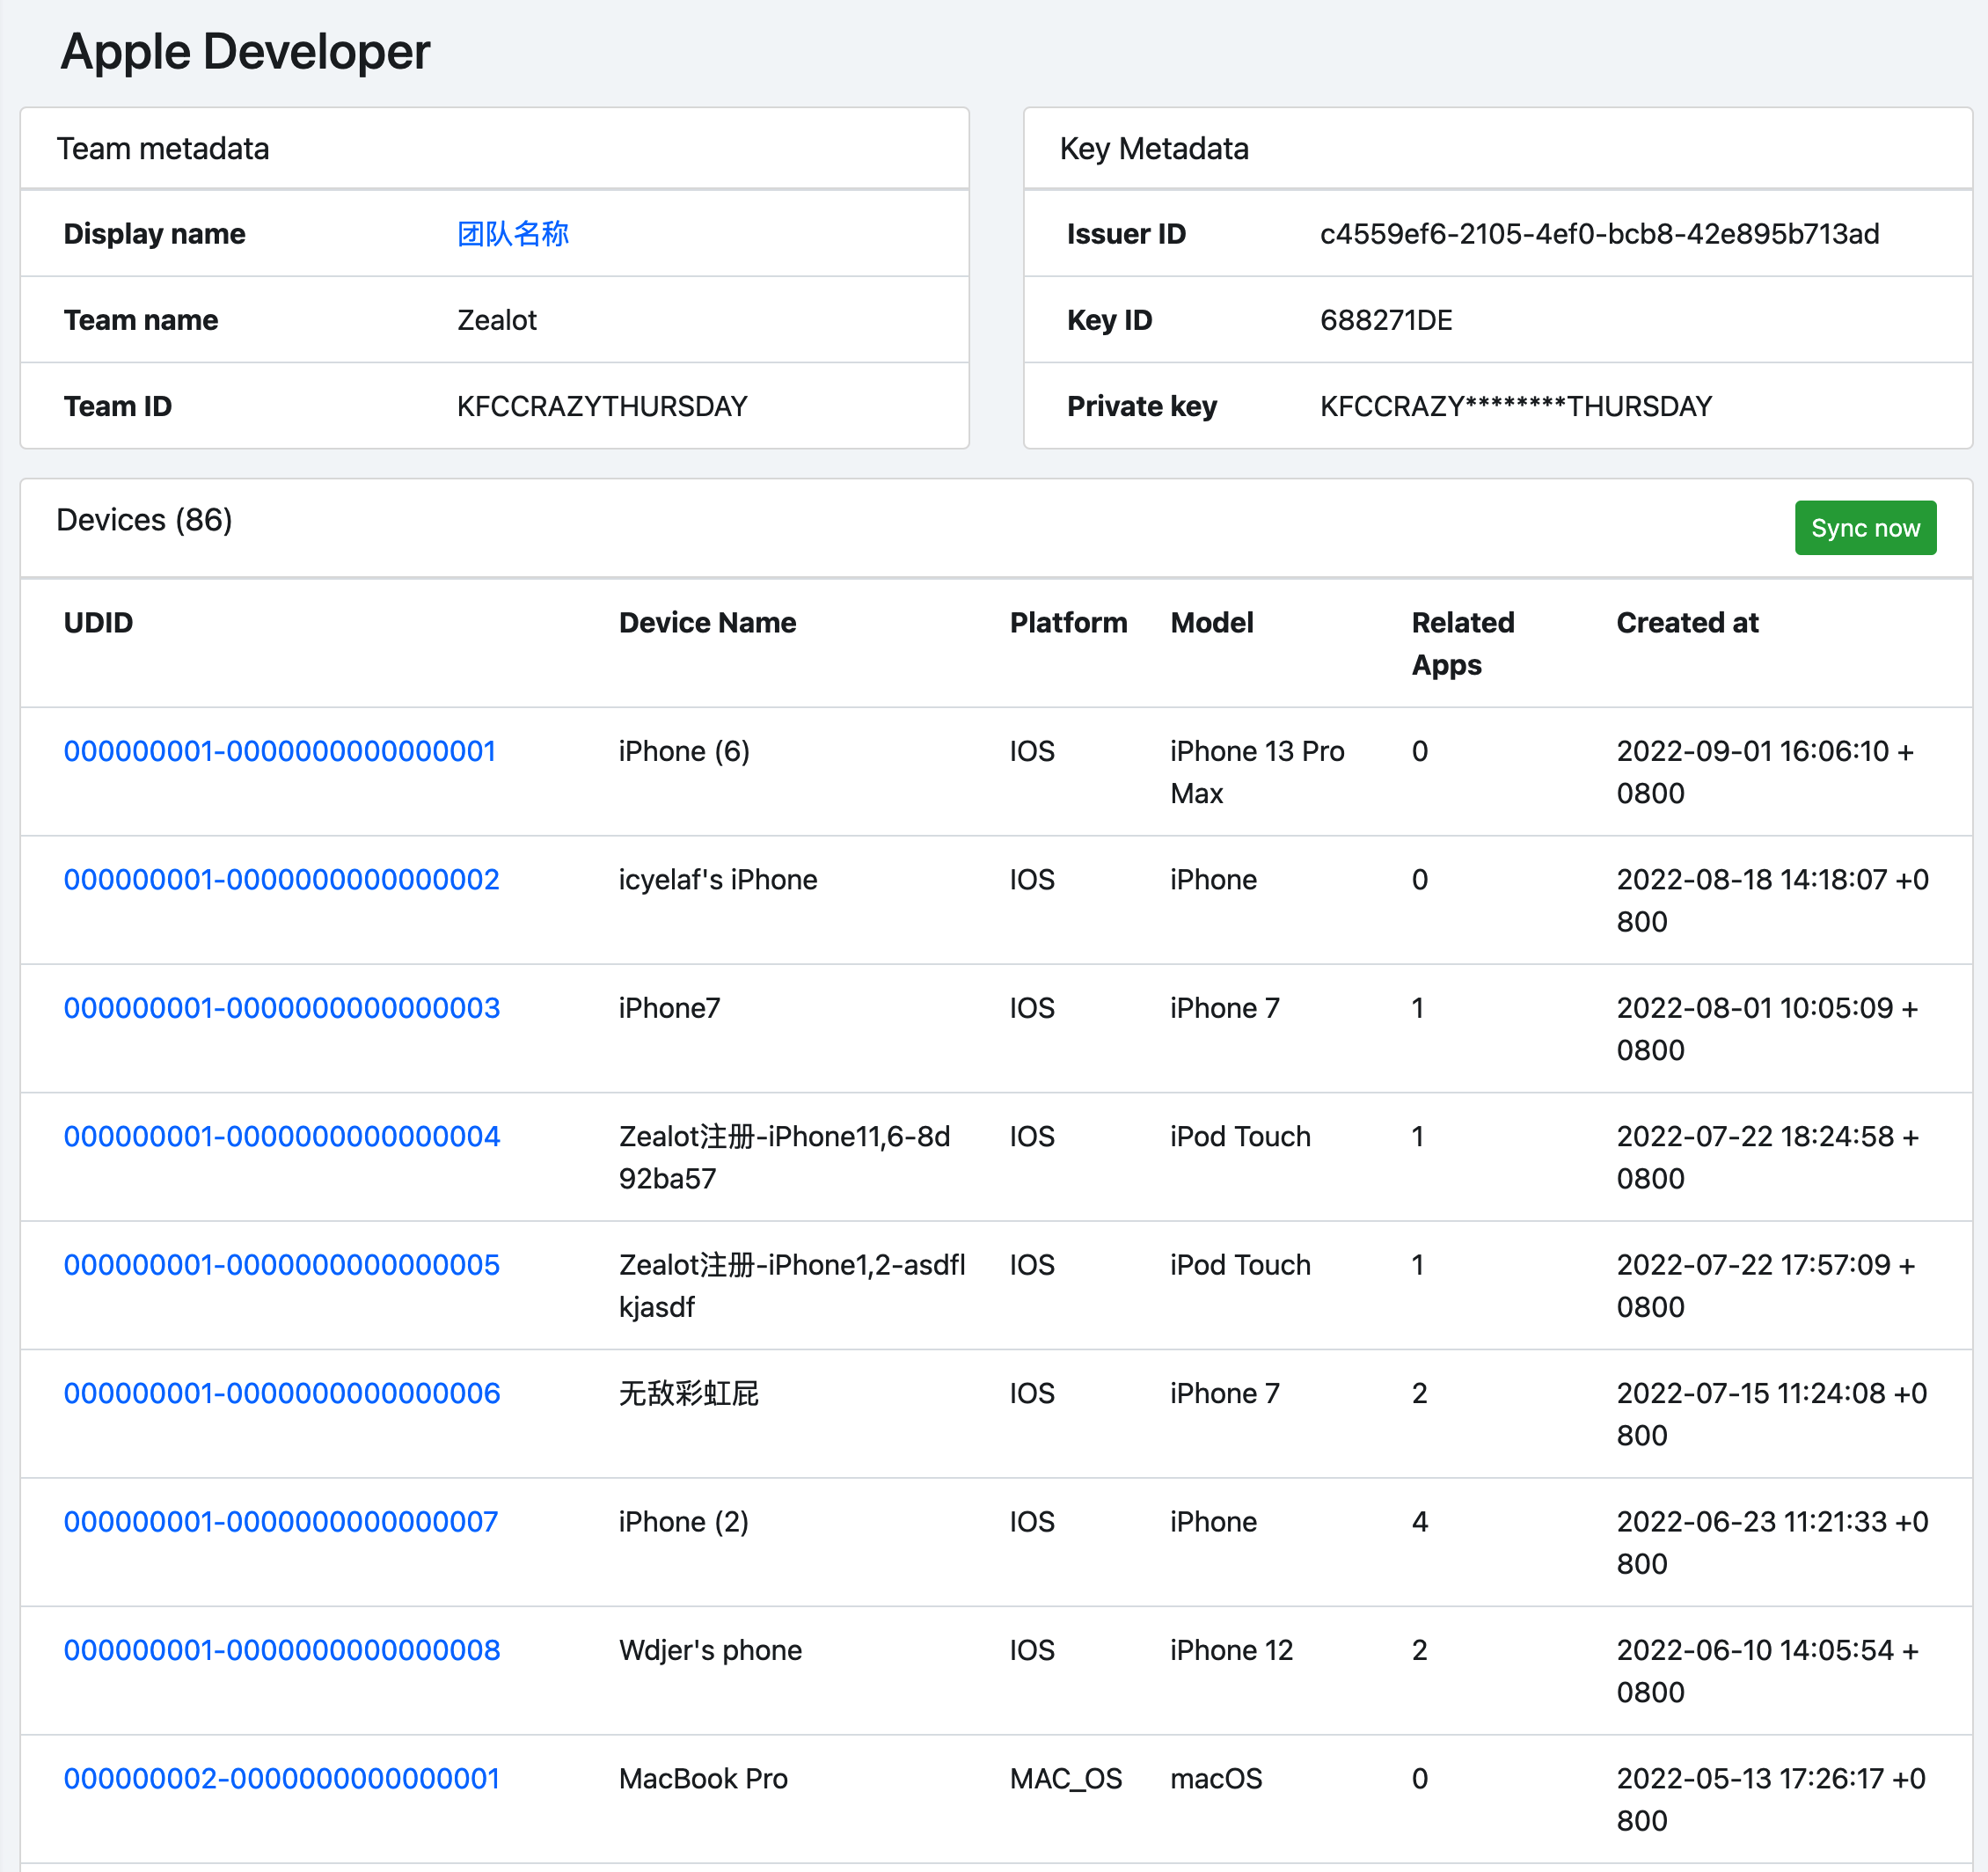
Task: Click the Sync now button
Action: pos(1865,528)
